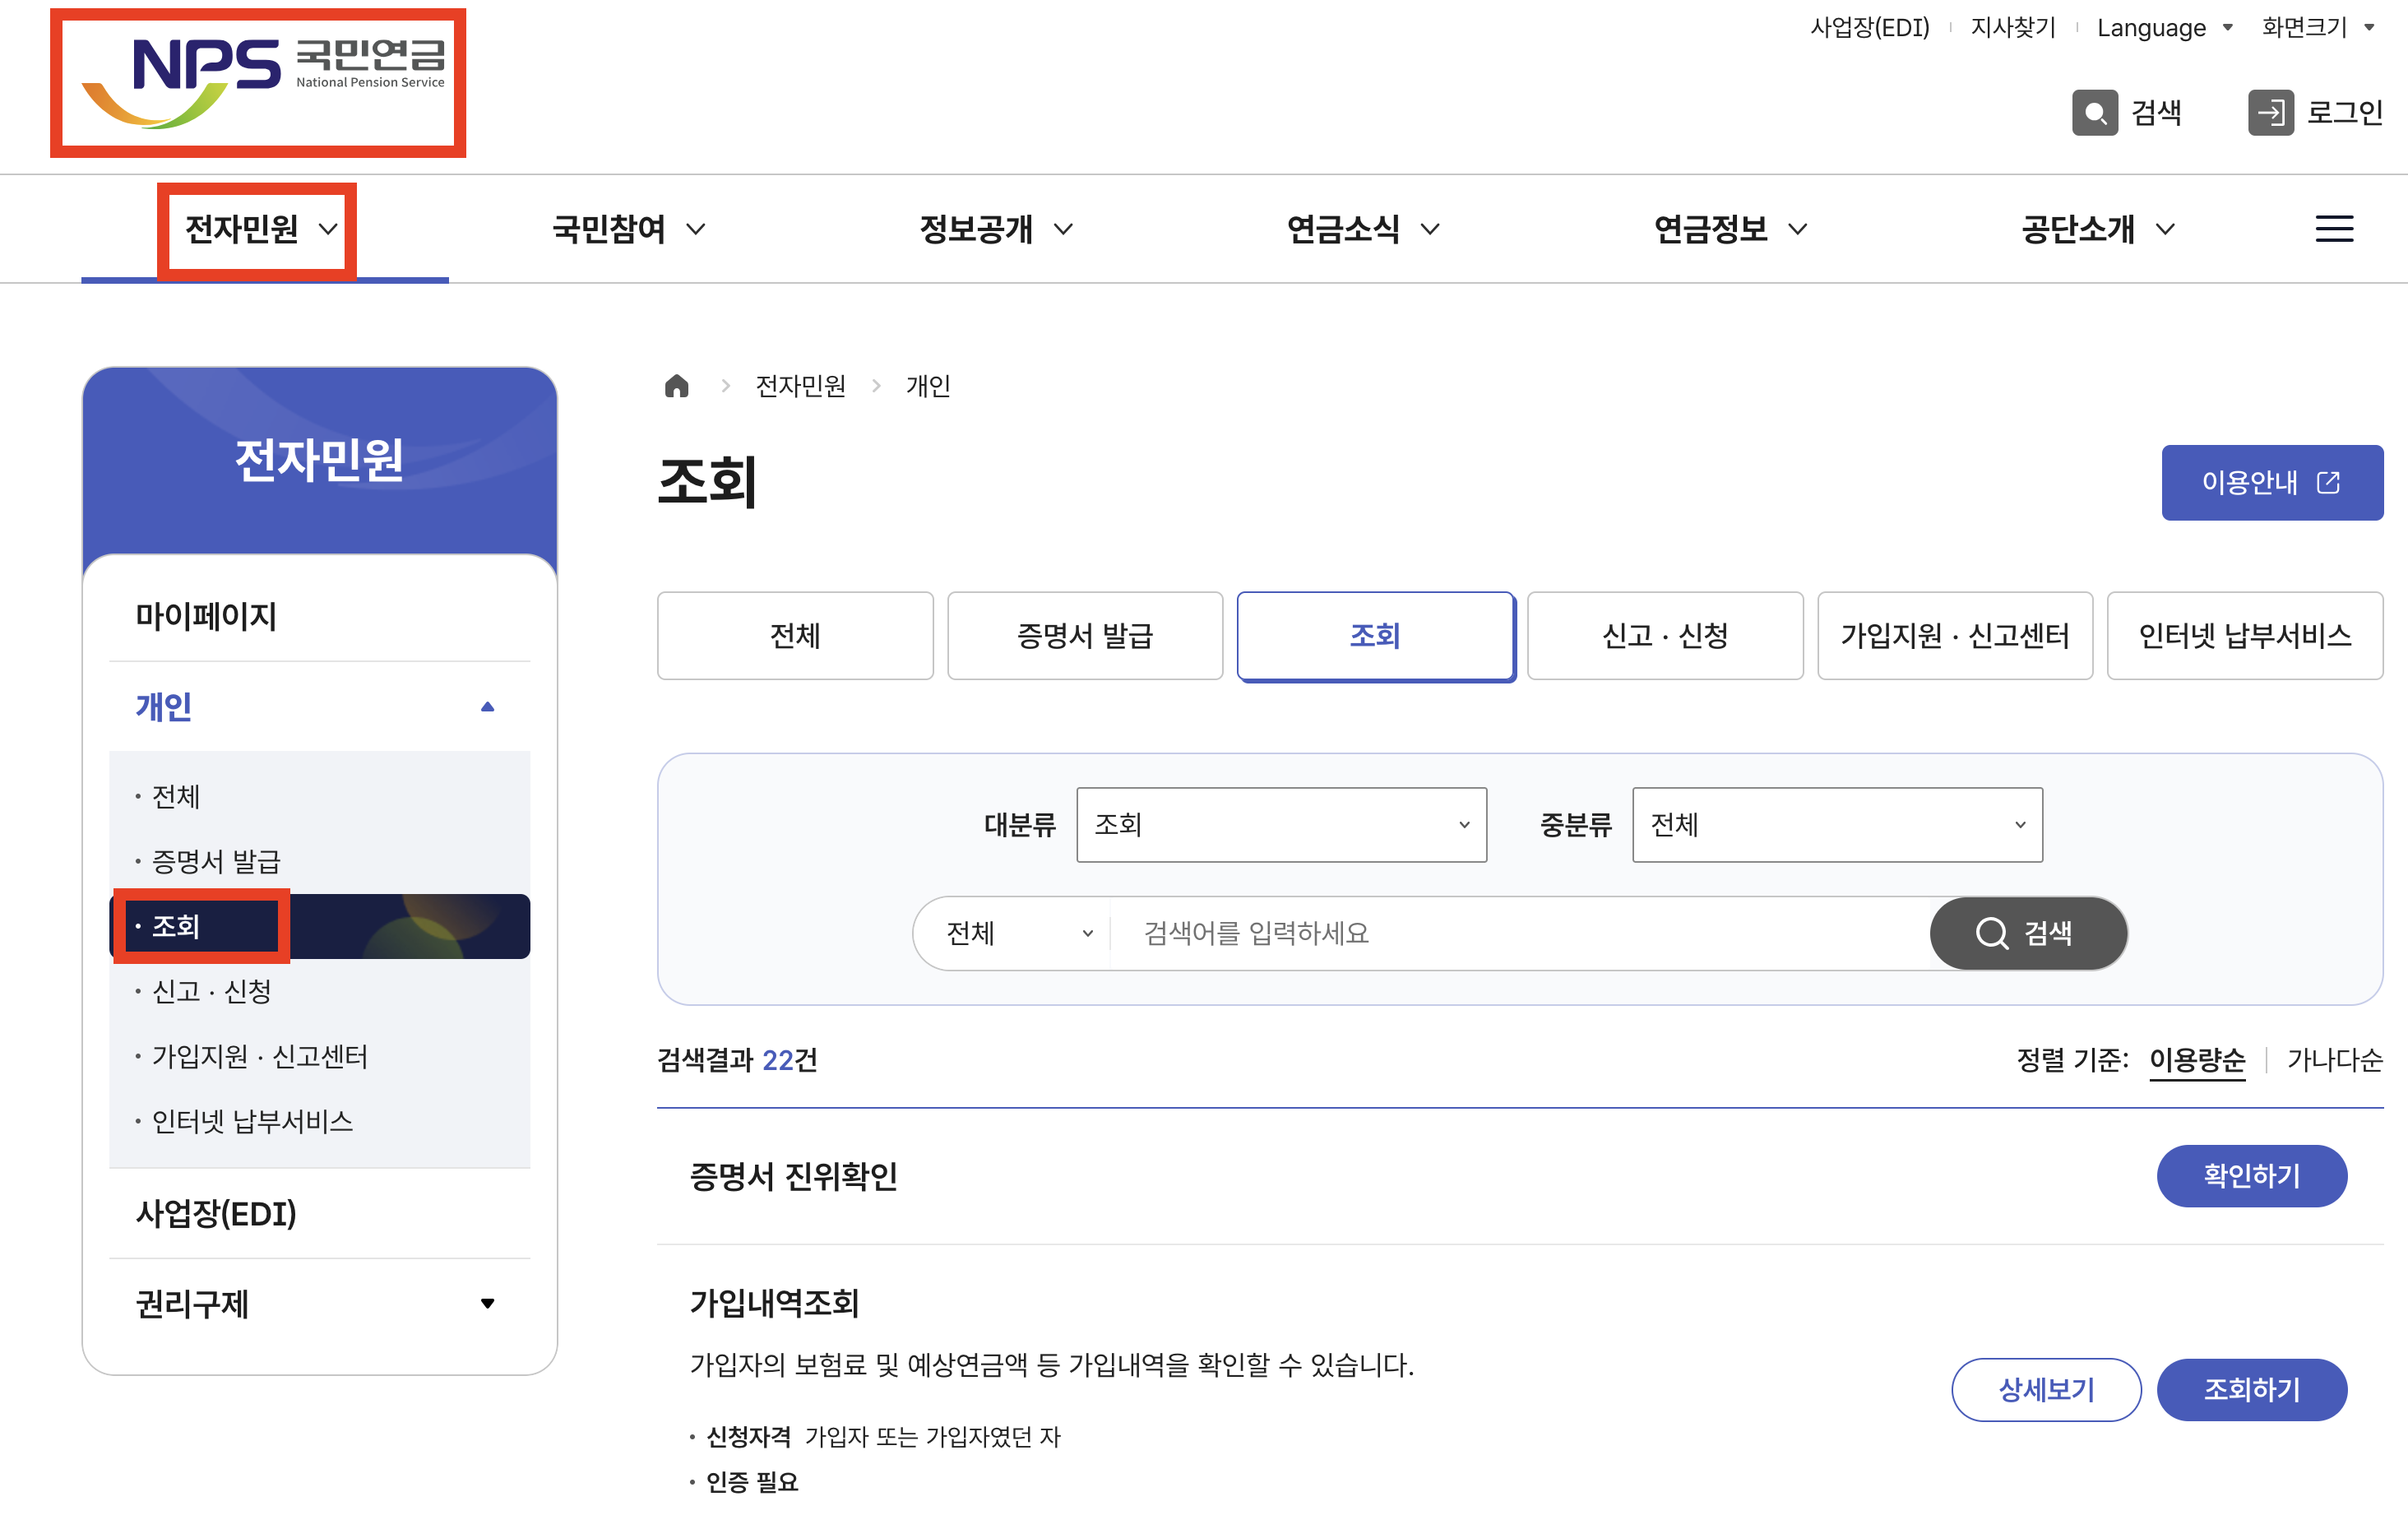
Task: Open the hamburger full menu icon
Action: click(x=2333, y=229)
